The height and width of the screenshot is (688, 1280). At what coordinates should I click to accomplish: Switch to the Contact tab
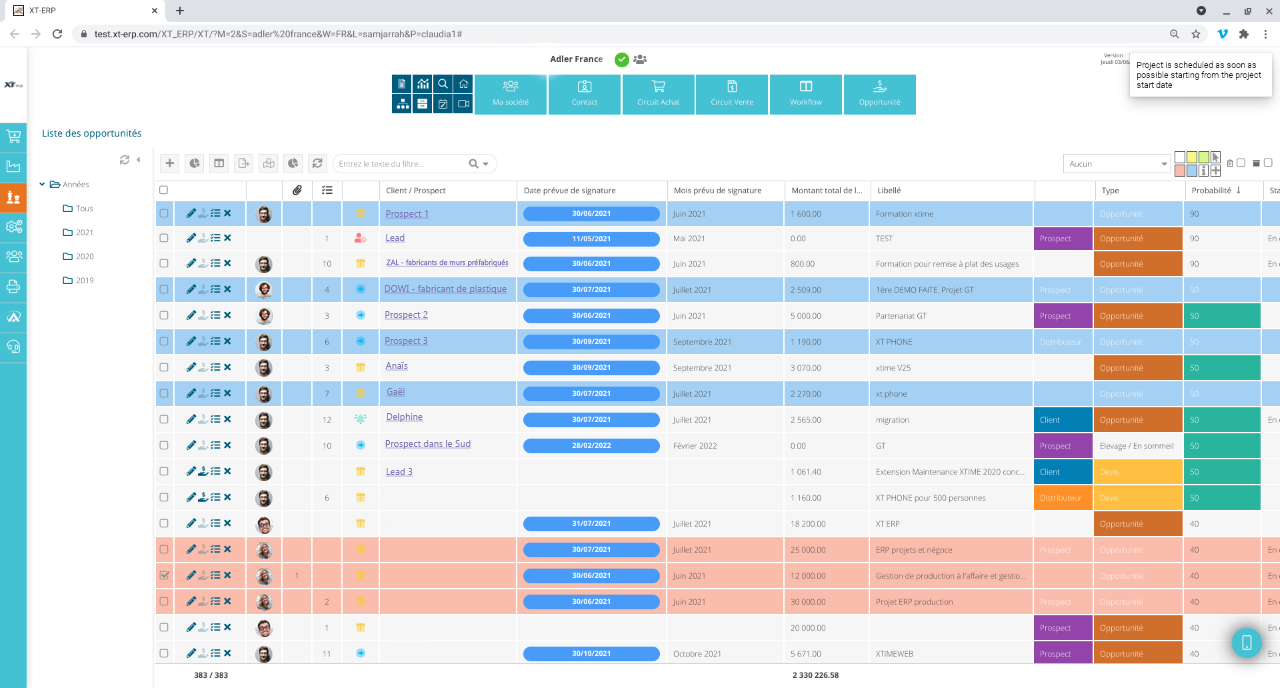(x=584, y=94)
